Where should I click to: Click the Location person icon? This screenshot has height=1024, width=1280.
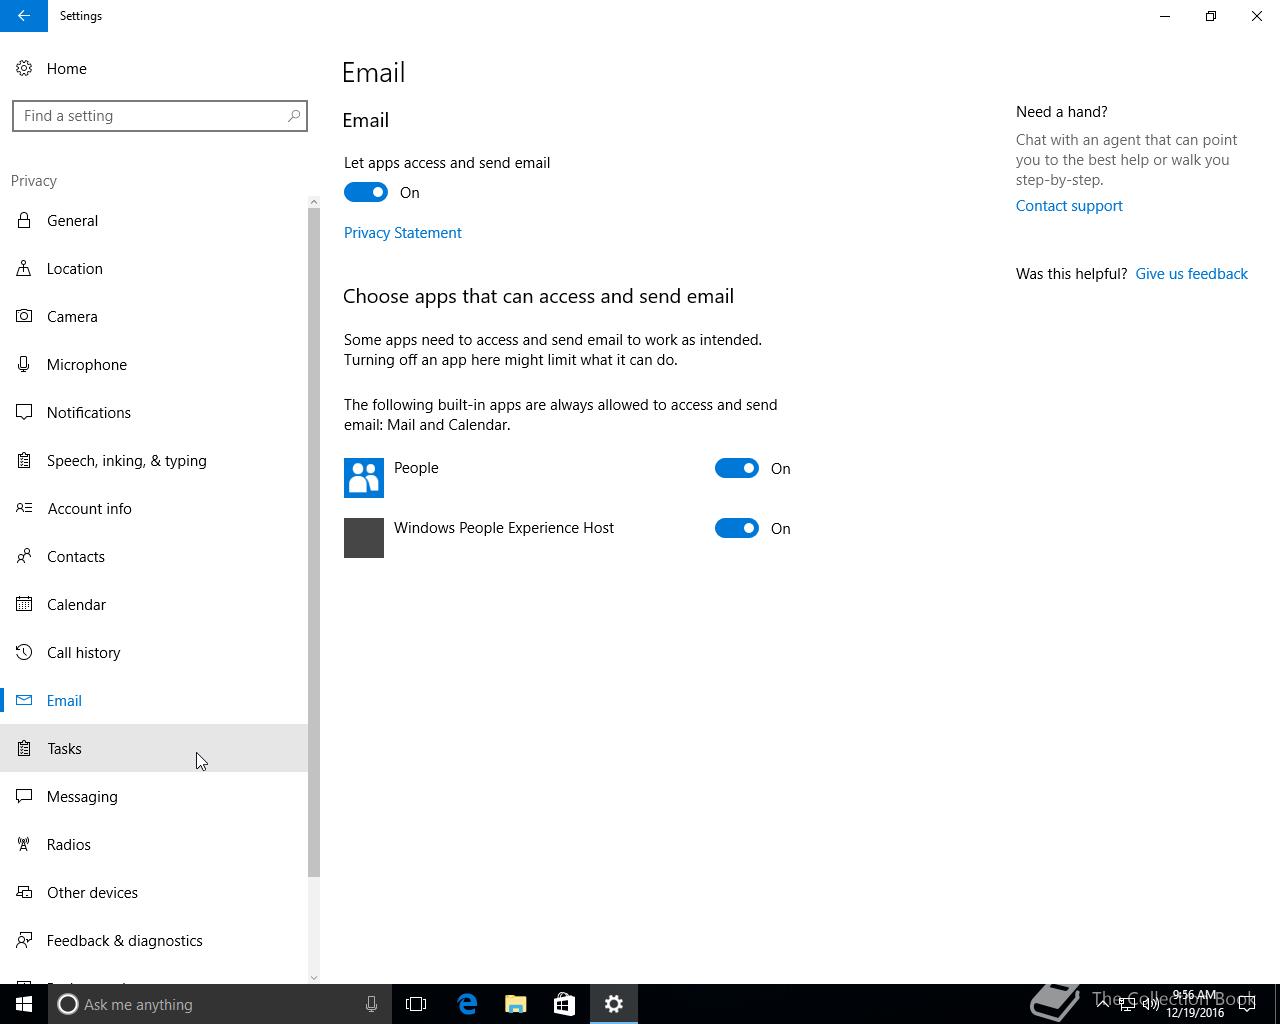click(x=24, y=268)
